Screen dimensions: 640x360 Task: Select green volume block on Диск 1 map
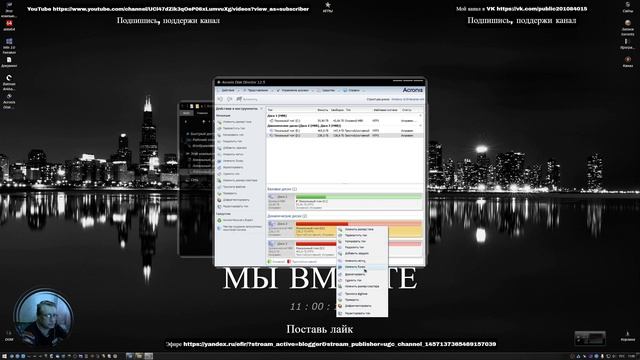tap(358, 202)
